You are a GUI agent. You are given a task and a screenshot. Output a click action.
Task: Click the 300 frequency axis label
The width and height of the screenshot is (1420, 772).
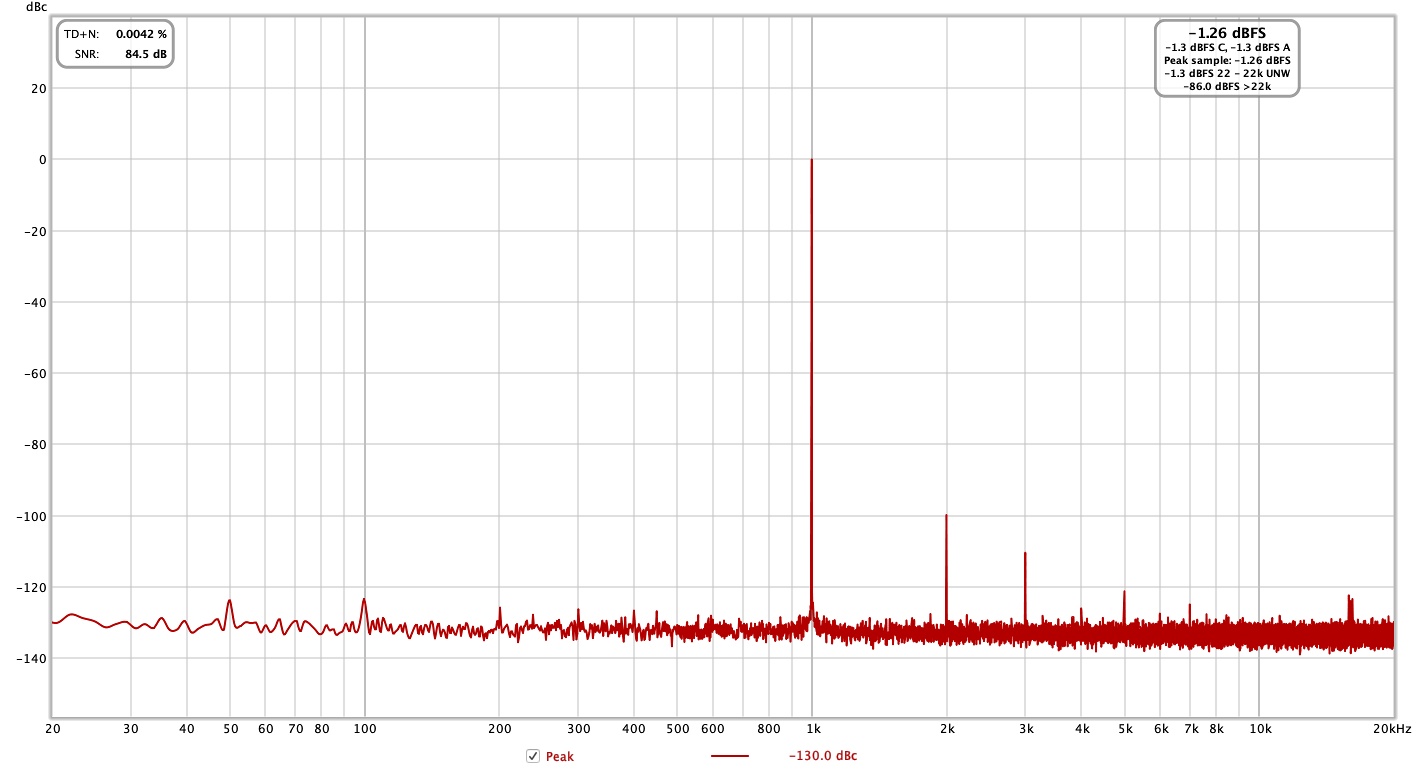pos(578,730)
